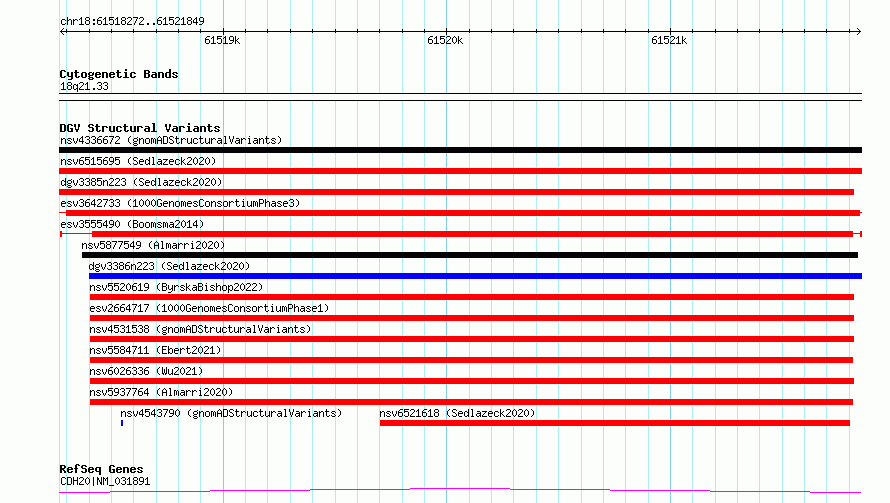This screenshot has width=890, height=503.
Task: Select small blue nsv4543790 variant marker
Action: click(122, 423)
